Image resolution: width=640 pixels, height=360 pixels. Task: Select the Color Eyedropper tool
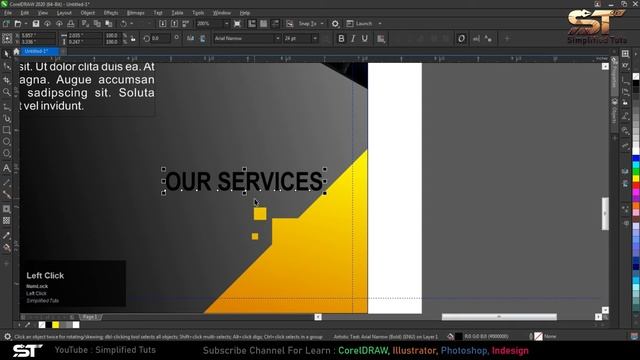(x=7, y=236)
